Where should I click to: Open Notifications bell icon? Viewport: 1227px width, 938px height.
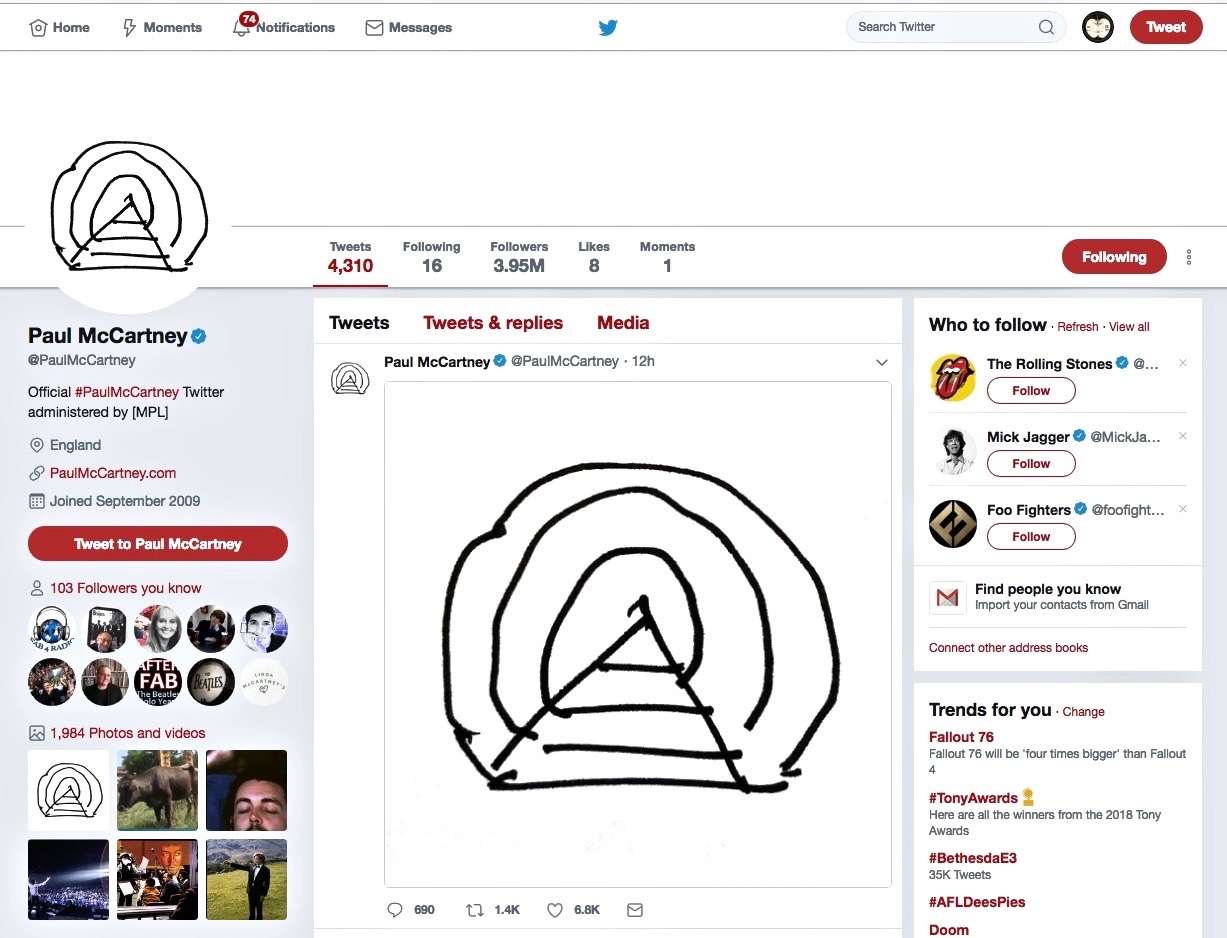click(242, 27)
